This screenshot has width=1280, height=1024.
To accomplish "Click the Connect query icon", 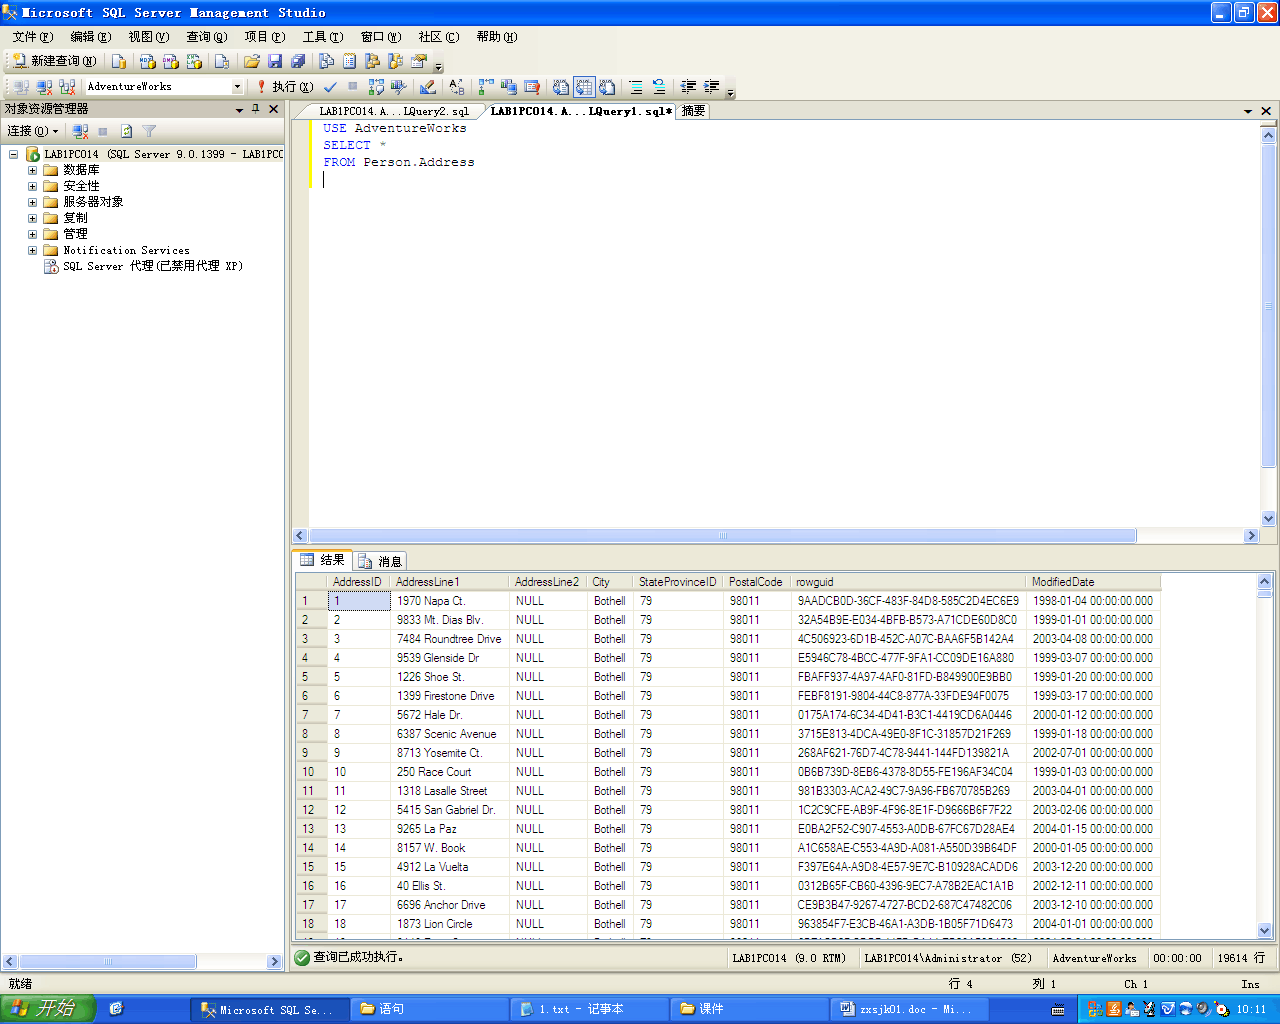I will click(x=21, y=87).
